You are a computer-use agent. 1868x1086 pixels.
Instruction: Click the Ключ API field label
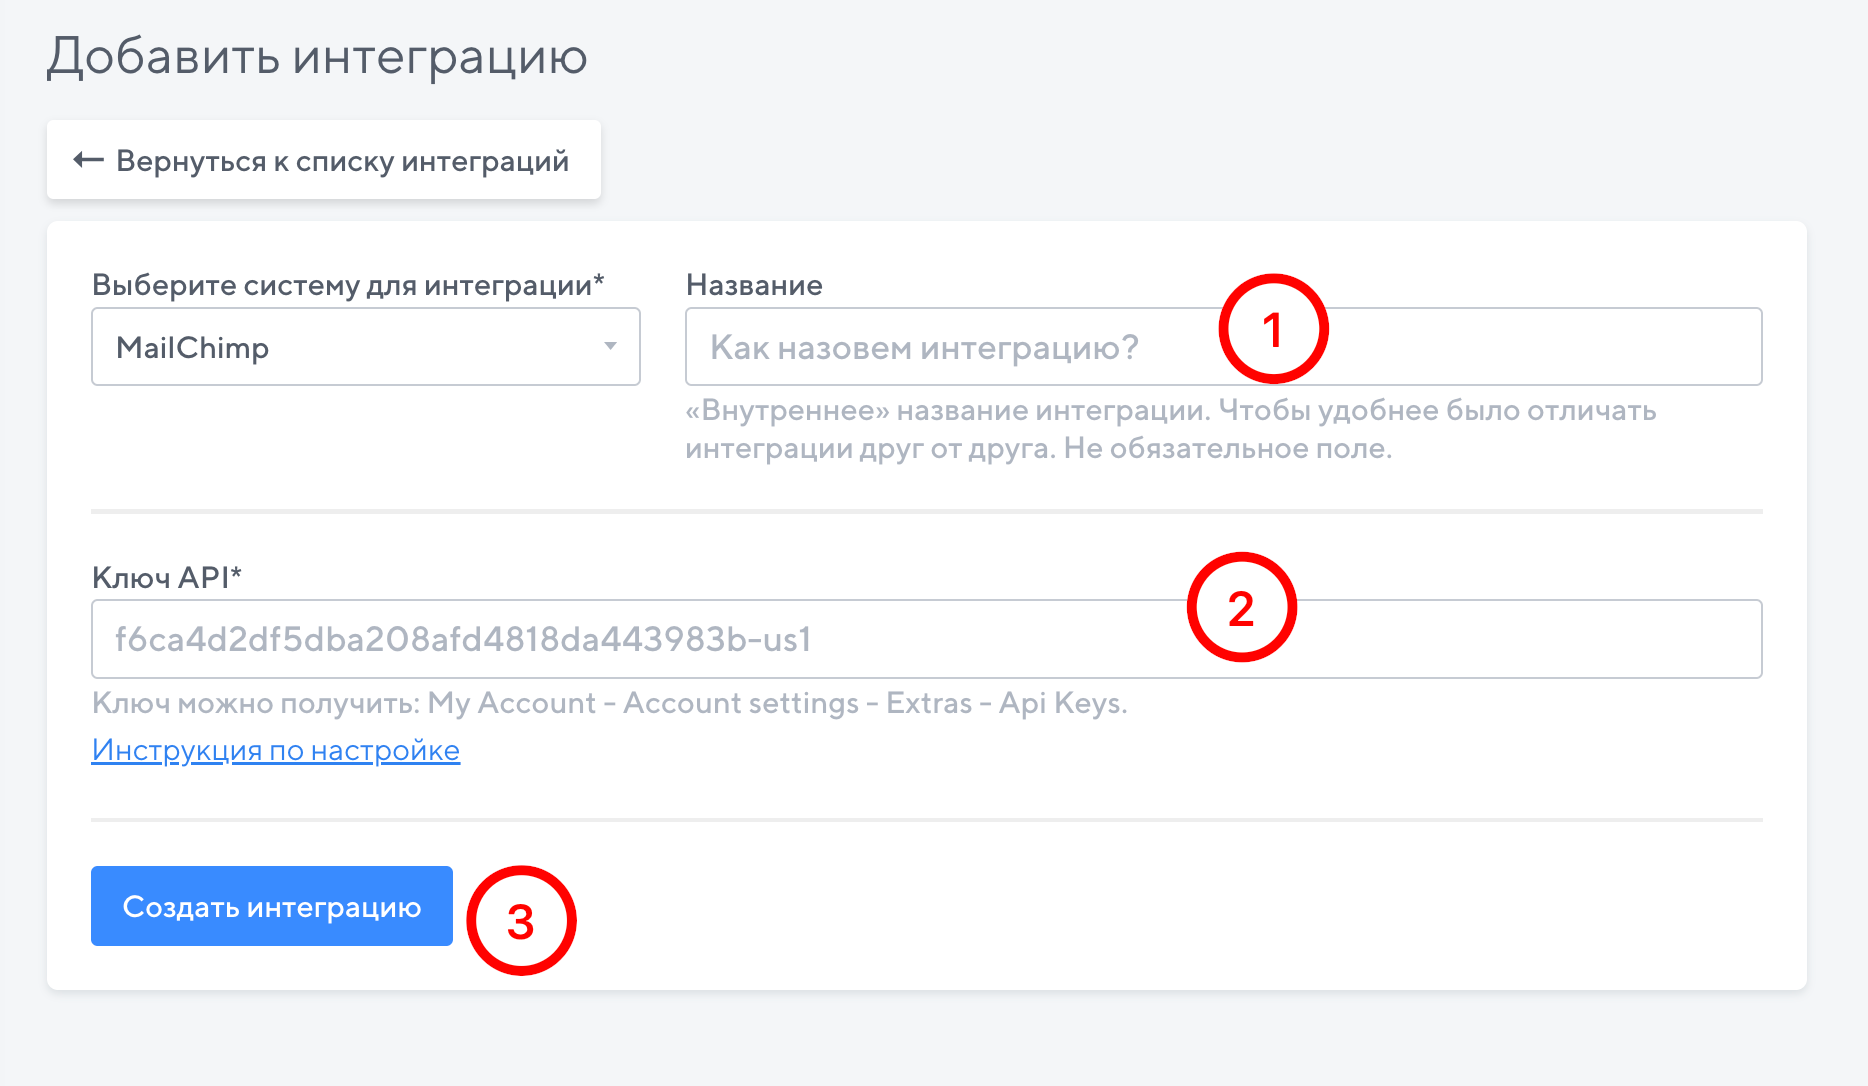[160, 577]
